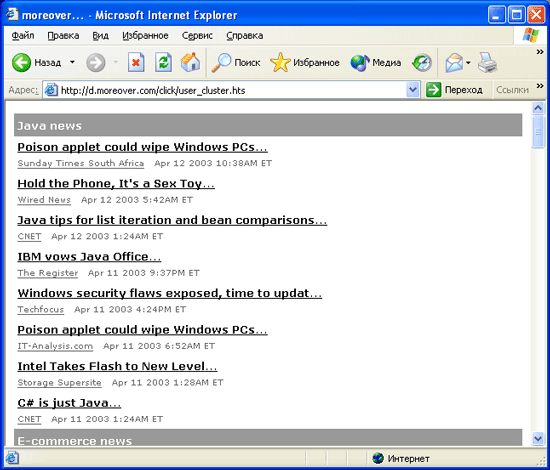This screenshot has width=550, height=470.
Task: Open the Techfocus source link
Action: point(41,309)
